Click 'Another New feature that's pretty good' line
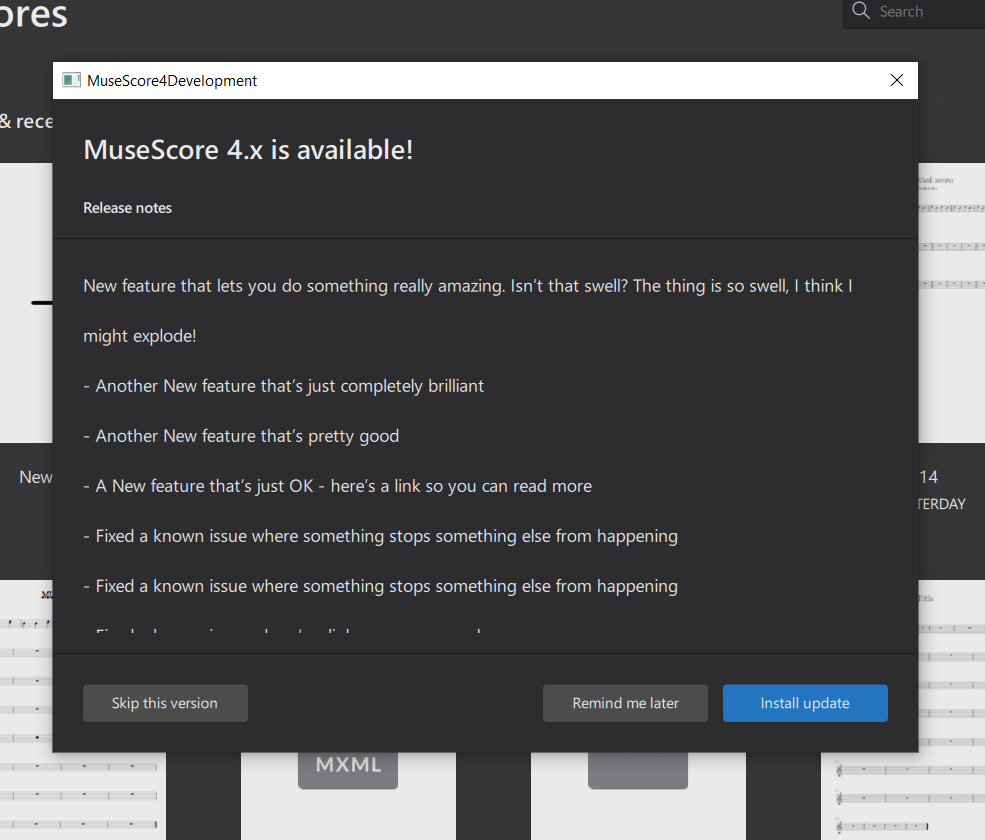985x840 pixels. tap(241, 437)
